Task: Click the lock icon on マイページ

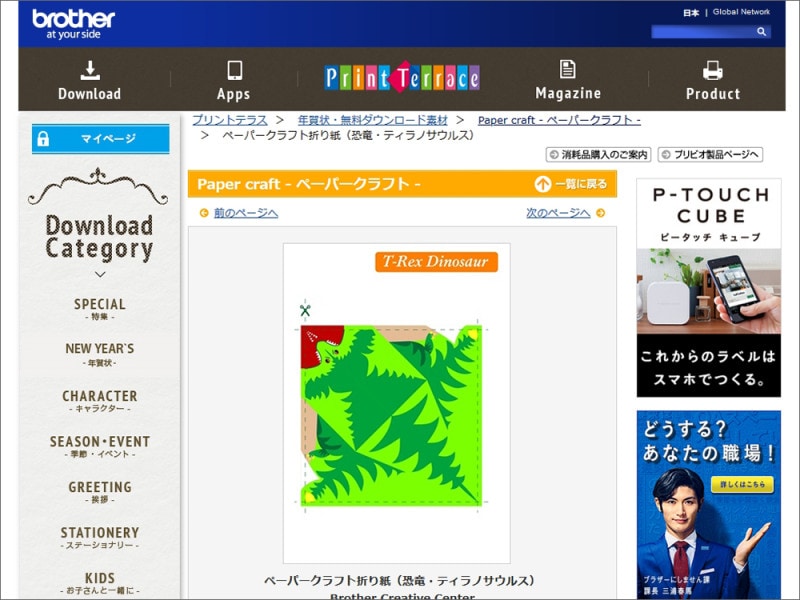Action: click(x=46, y=139)
